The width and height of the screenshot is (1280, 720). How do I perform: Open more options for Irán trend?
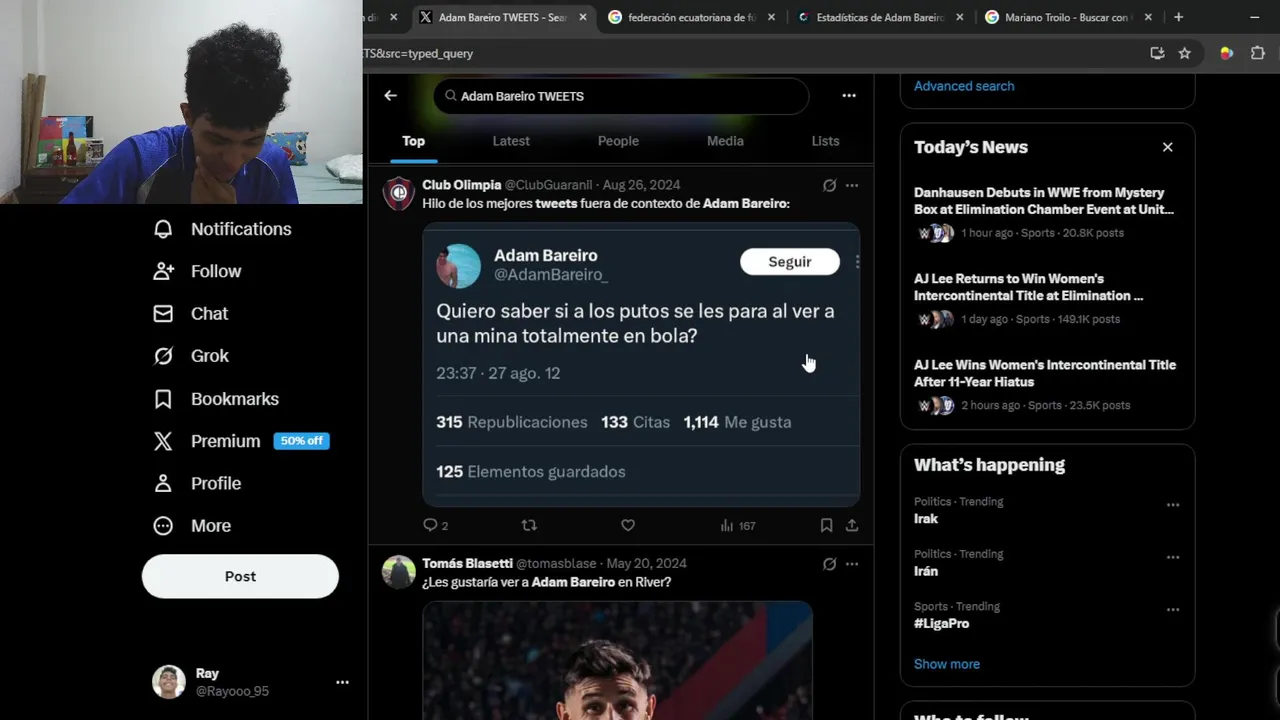[1173, 557]
